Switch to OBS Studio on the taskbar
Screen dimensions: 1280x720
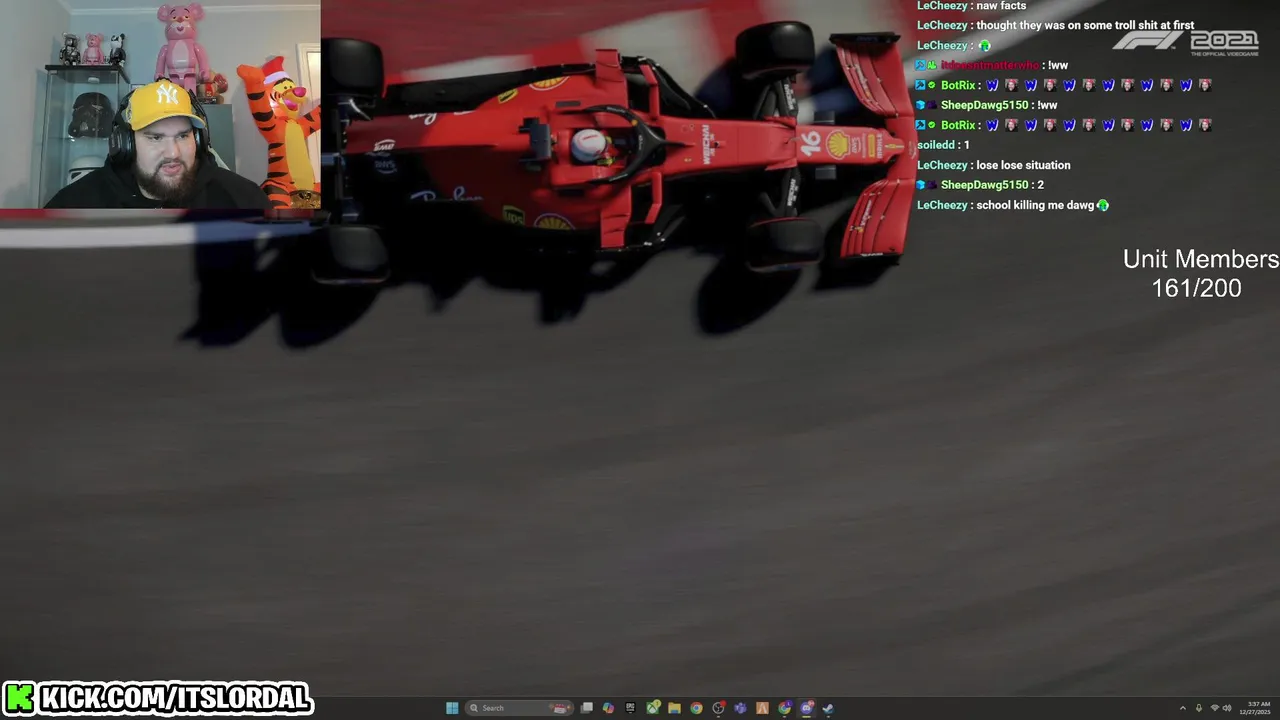[x=718, y=708]
